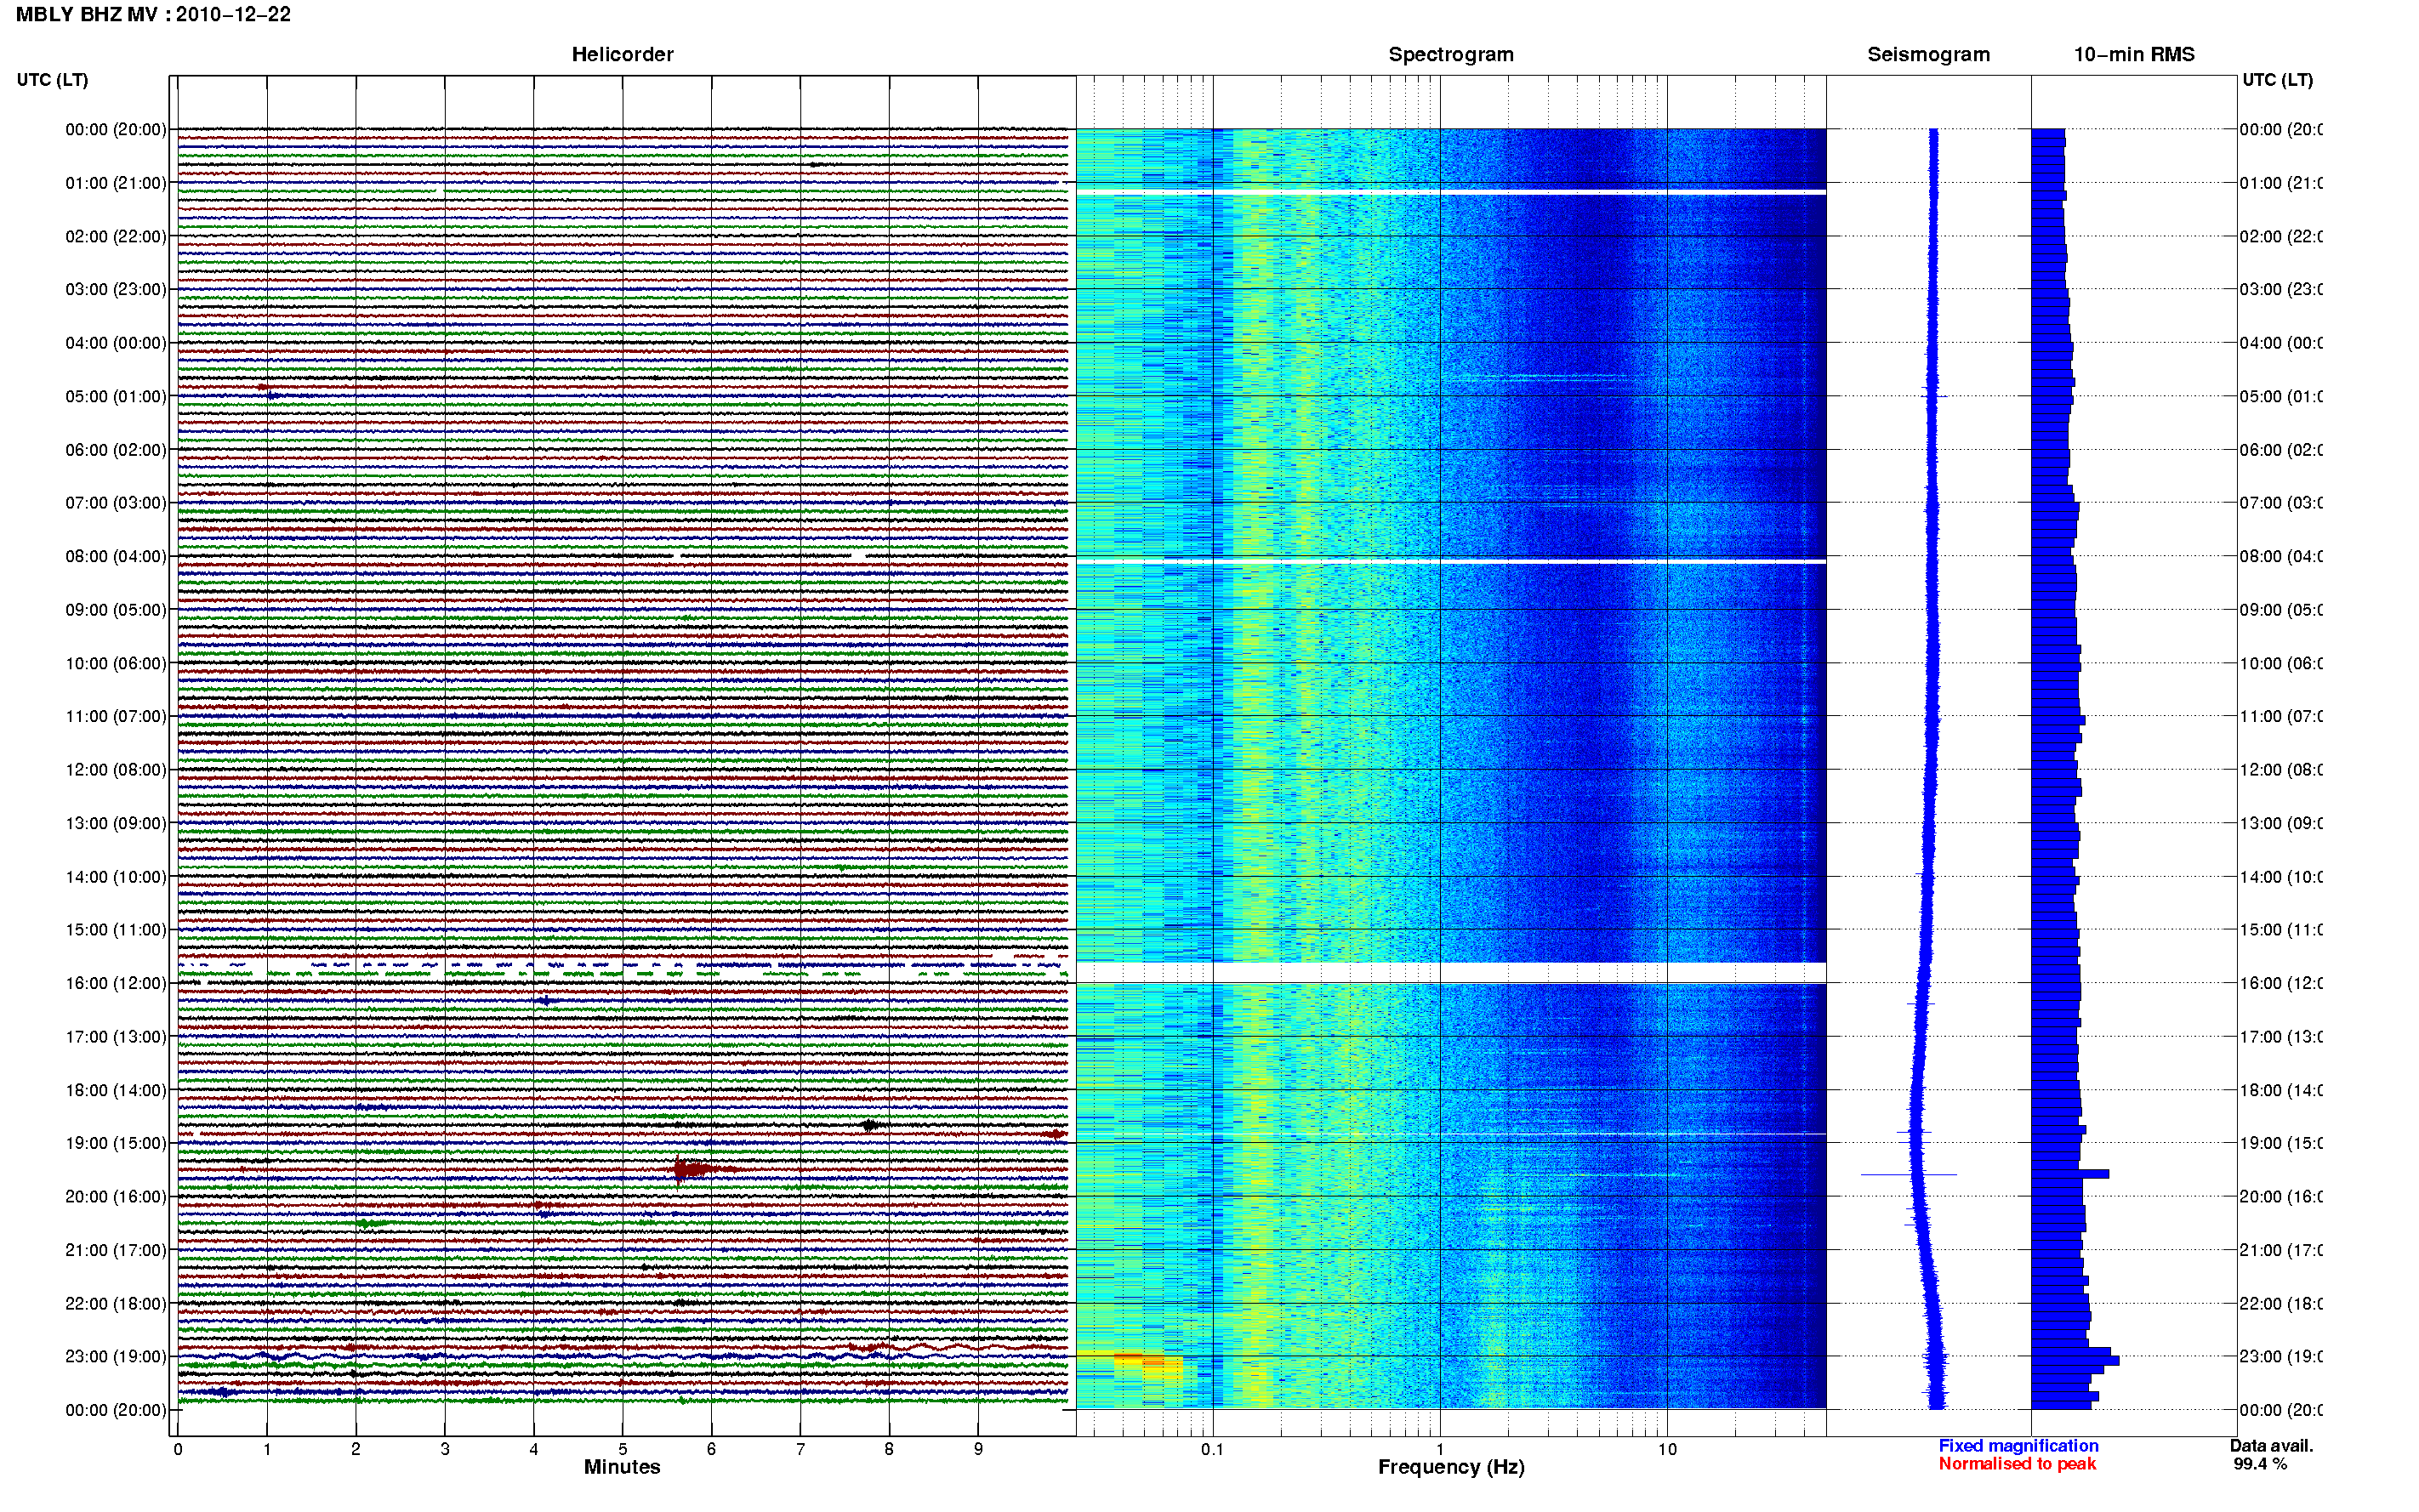Click the Minutes axis title under helicorder
Screen dimensions: 2419x1512
pyautogui.click(x=622, y=1467)
